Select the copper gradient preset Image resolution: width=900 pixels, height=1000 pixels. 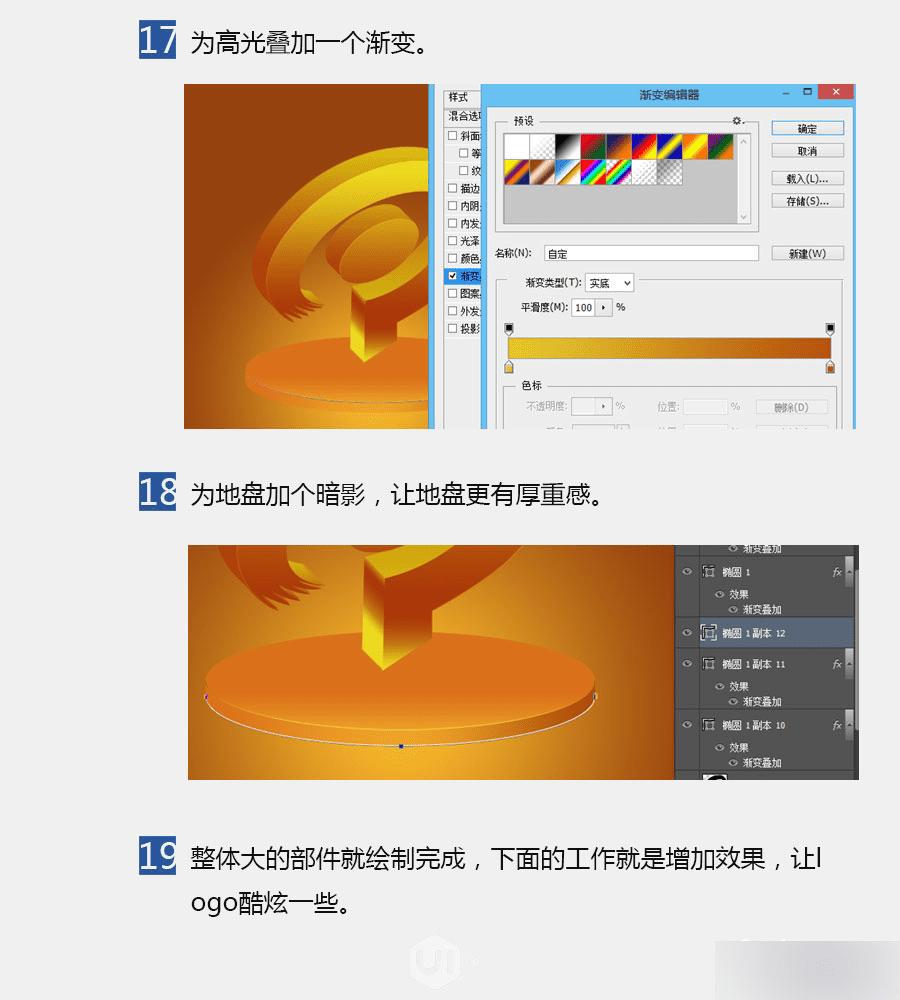pyautogui.click(x=542, y=172)
